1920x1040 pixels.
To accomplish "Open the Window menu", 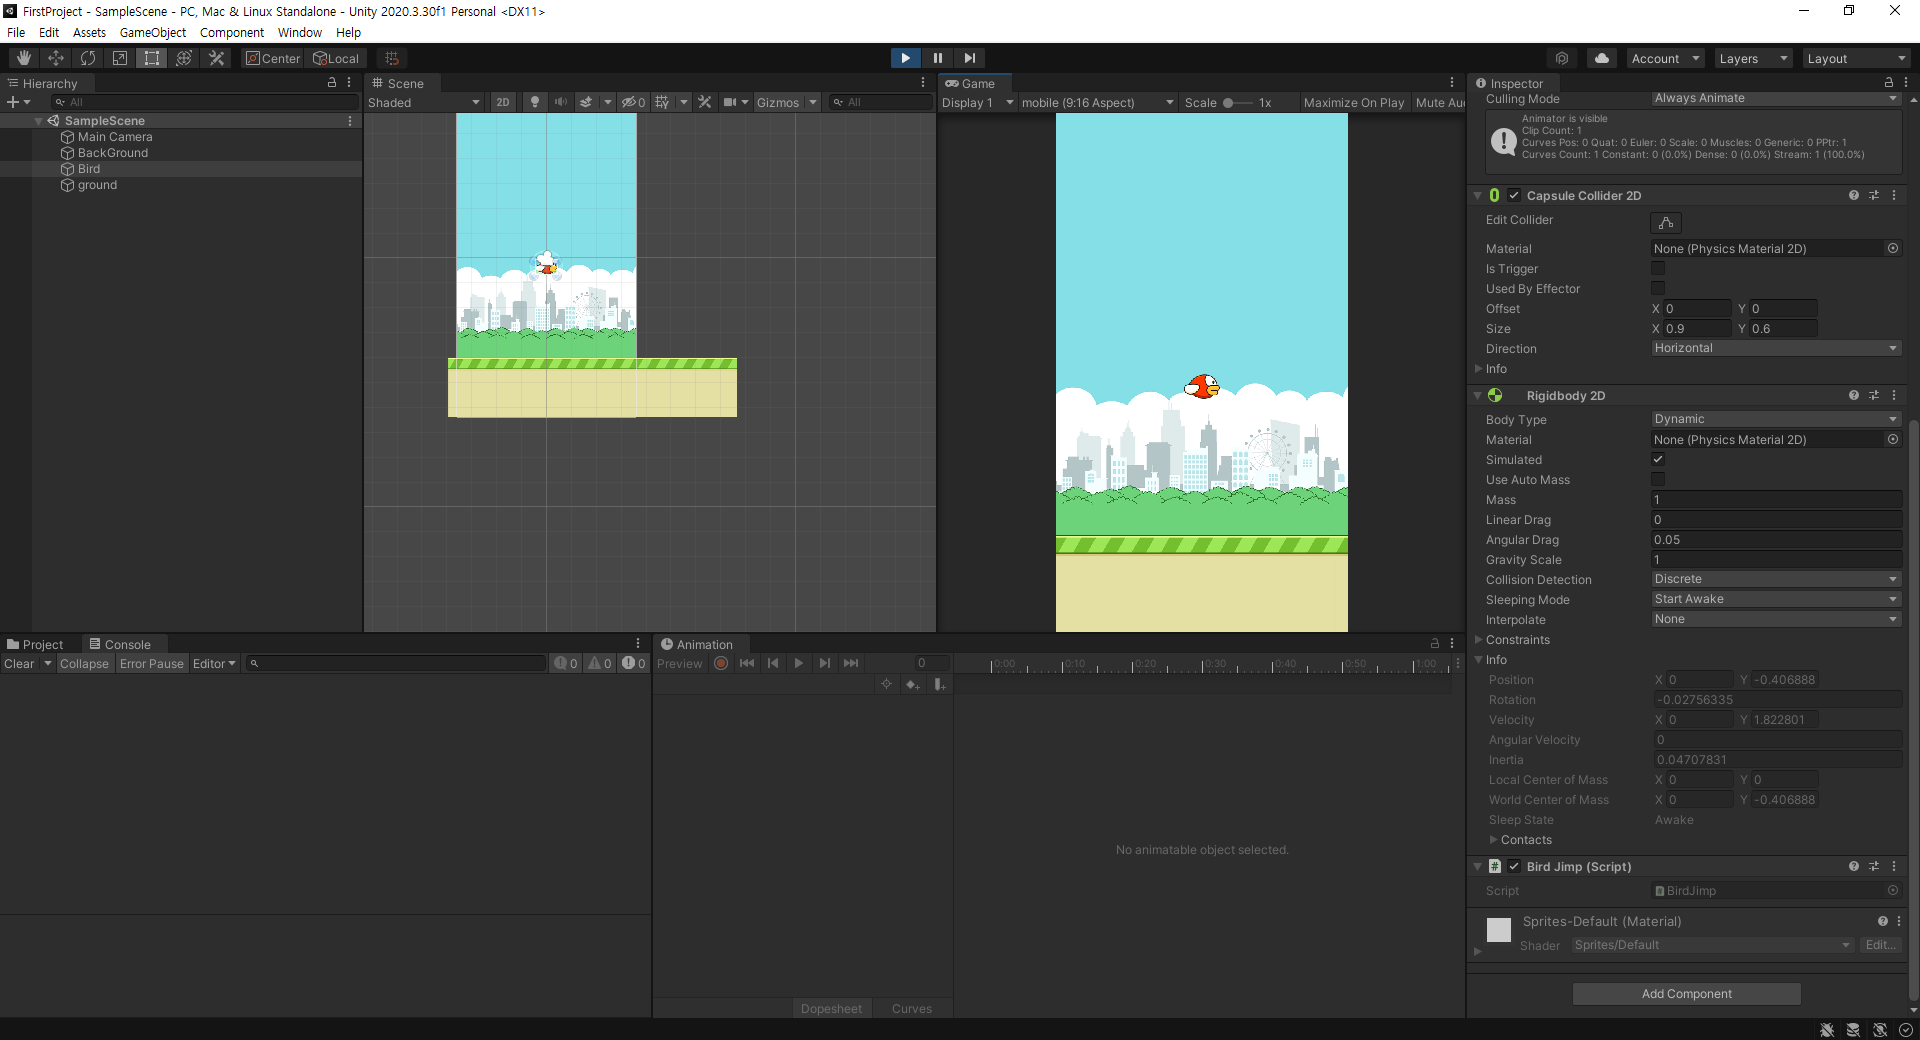I will (x=300, y=32).
